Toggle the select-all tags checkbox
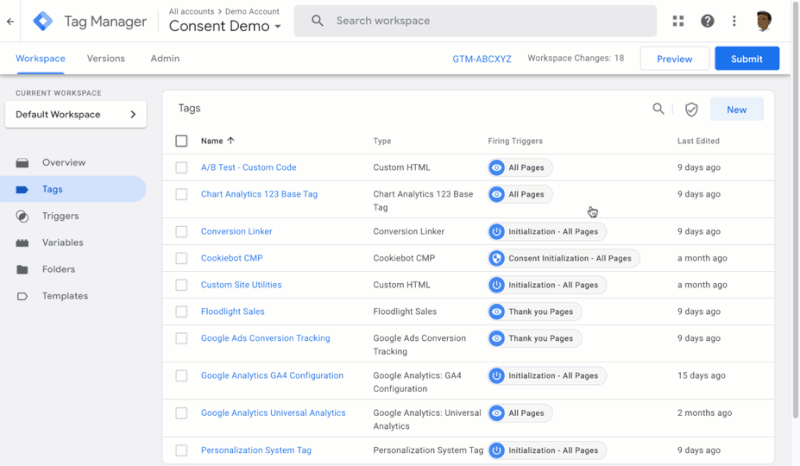 click(x=181, y=141)
